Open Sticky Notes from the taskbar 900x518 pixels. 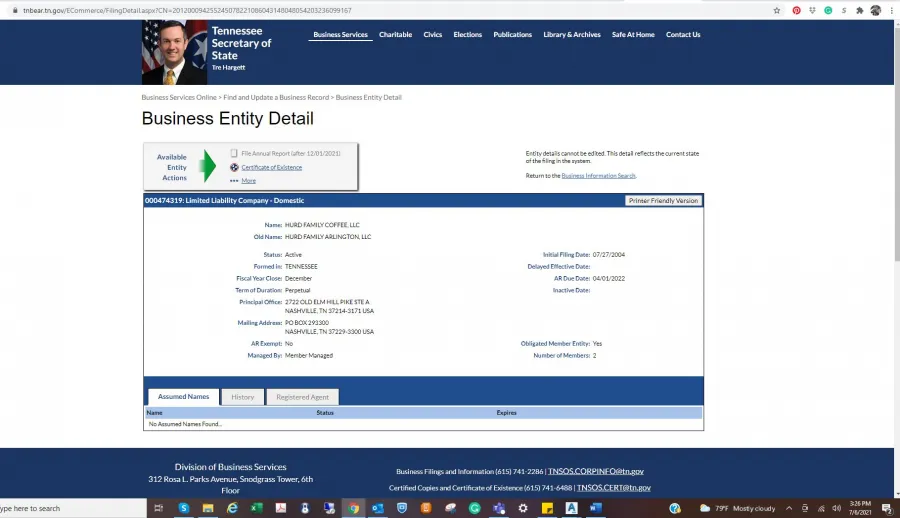click(x=547, y=508)
